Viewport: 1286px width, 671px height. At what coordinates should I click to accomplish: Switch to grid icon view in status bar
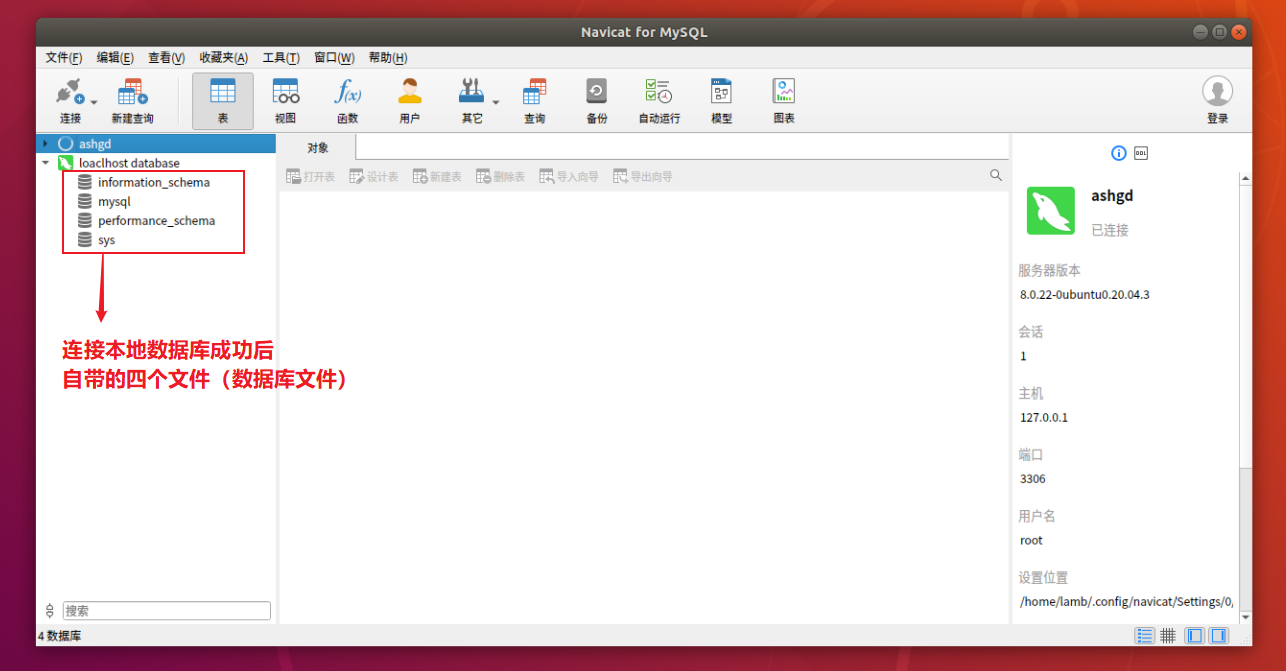(x=1167, y=635)
